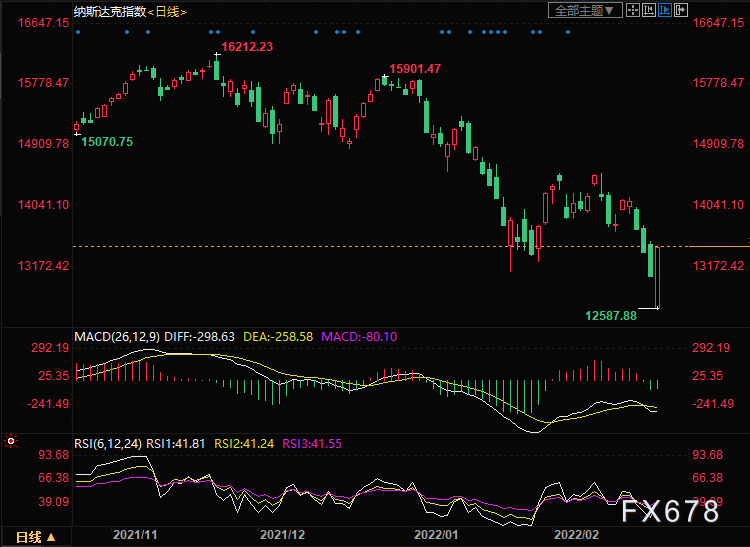Click the MACD(26,12,9) indicator title

pos(117,337)
